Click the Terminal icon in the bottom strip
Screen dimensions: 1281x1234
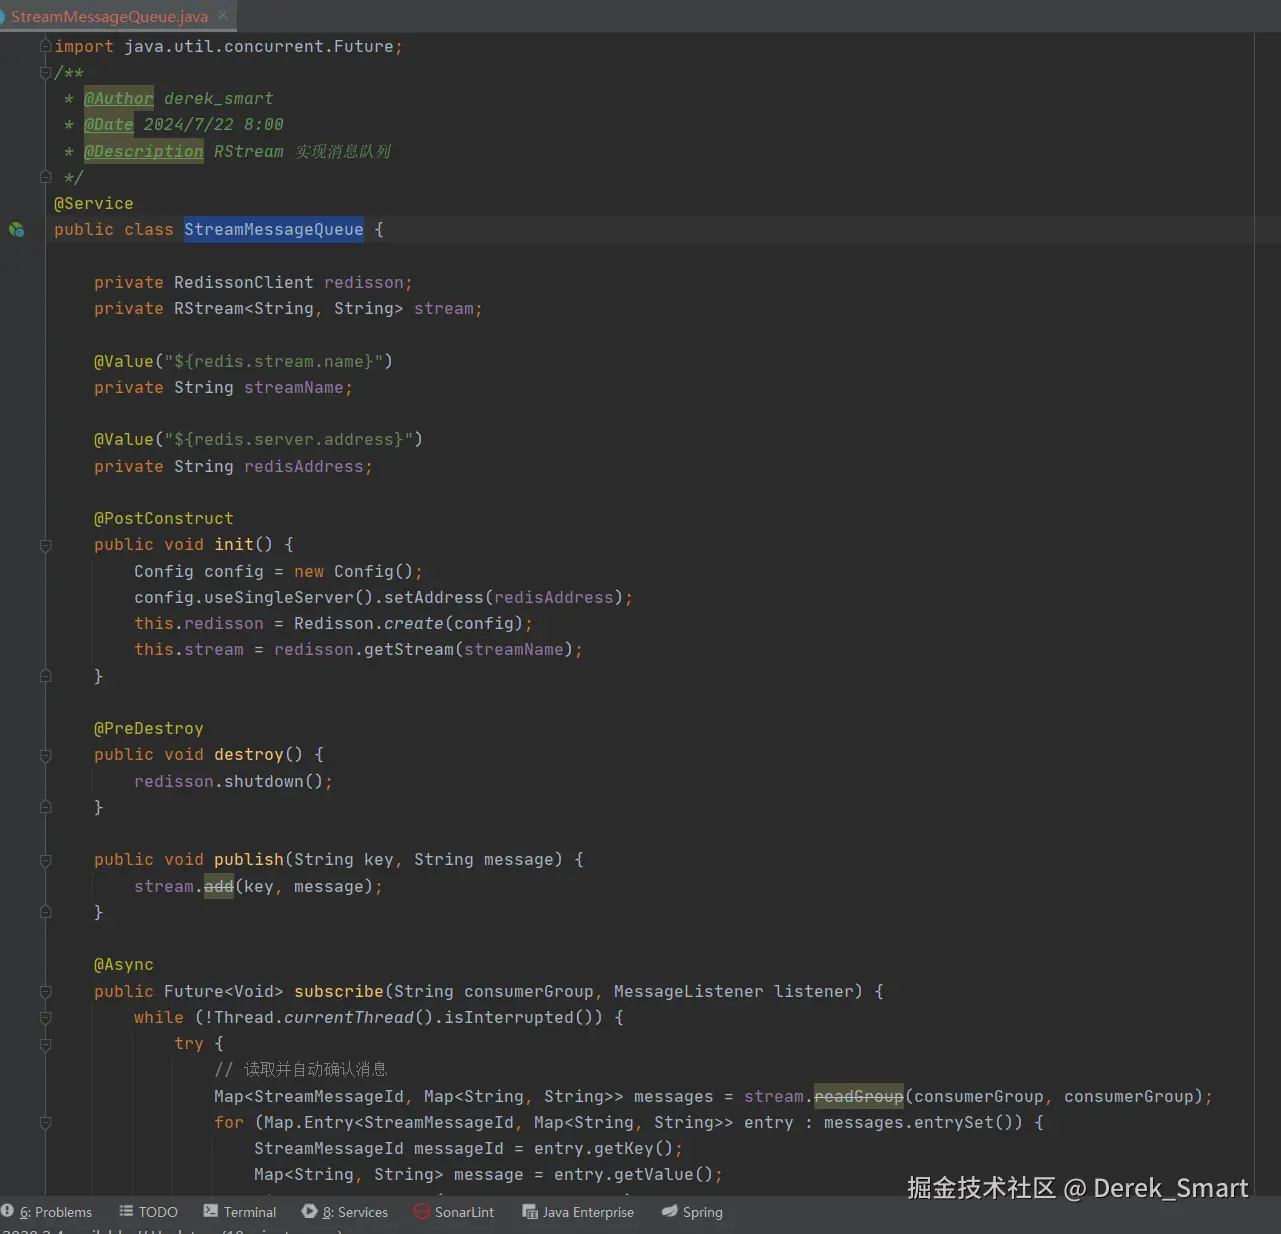point(211,1211)
